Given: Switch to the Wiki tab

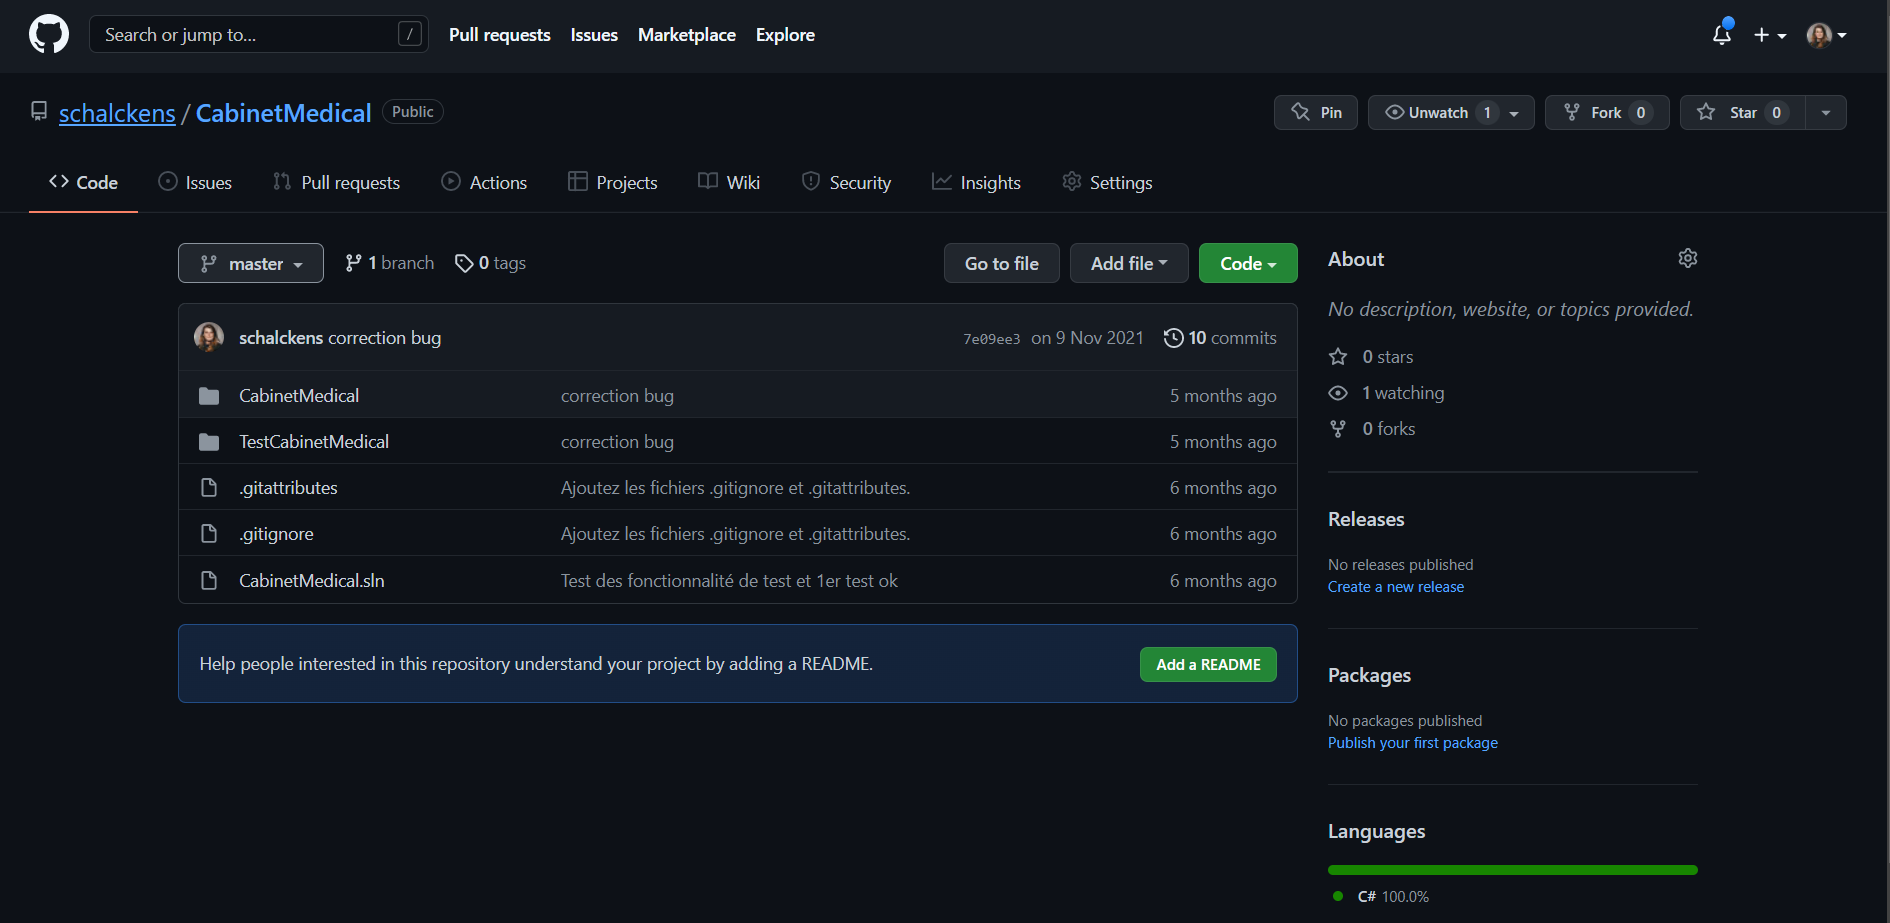Looking at the screenshot, I should pos(729,182).
